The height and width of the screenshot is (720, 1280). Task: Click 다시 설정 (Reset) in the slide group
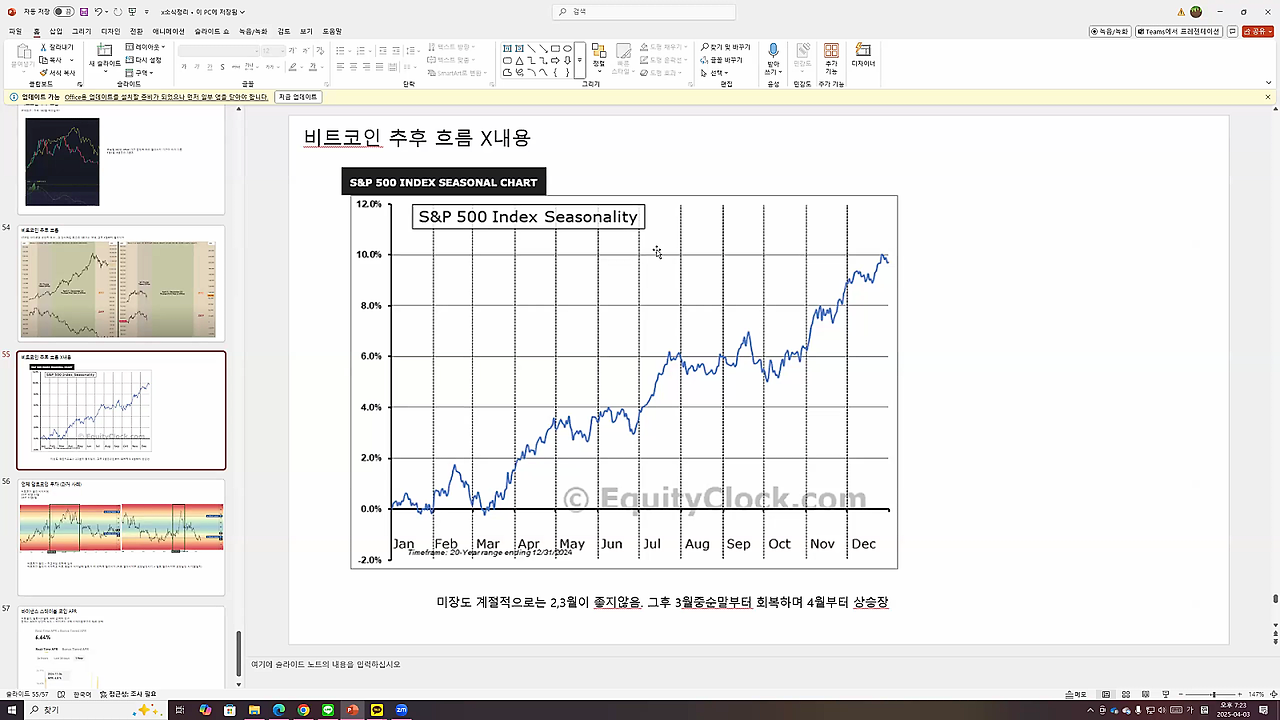click(x=144, y=60)
